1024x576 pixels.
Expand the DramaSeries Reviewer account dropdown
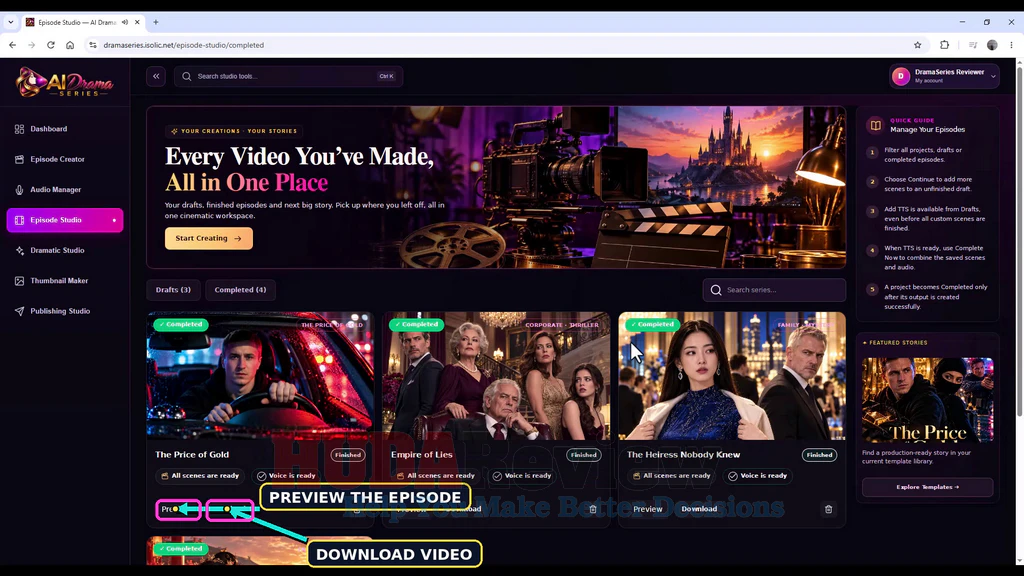(x=944, y=76)
